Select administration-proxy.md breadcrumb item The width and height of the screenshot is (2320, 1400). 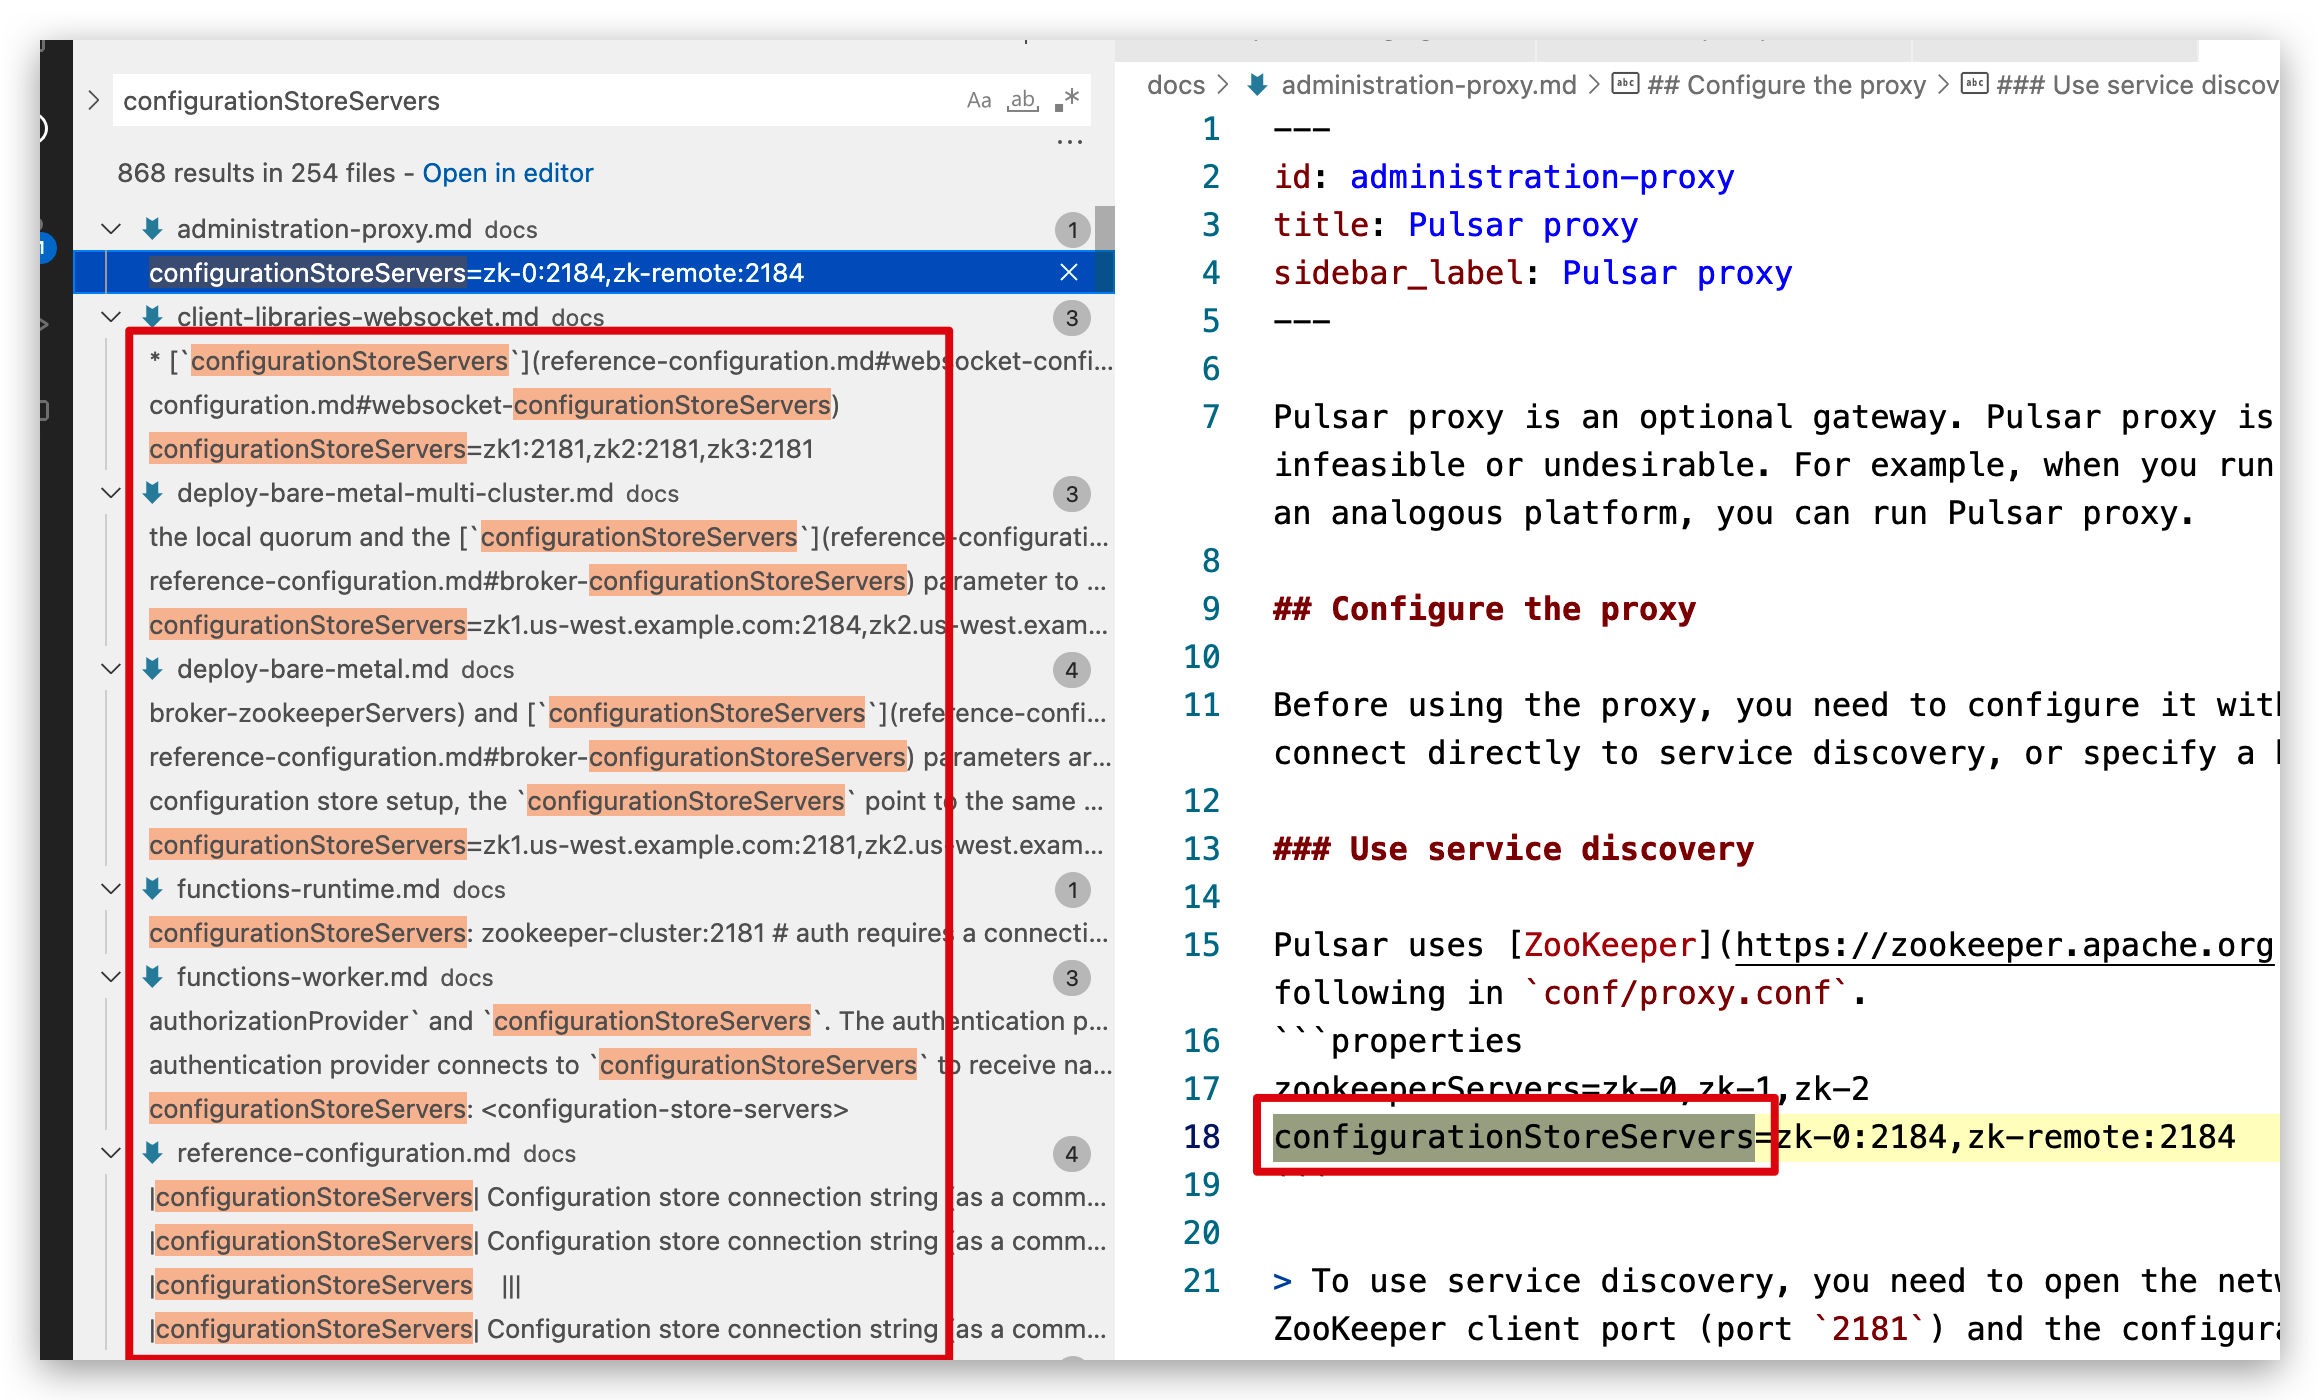(x=1427, y=86)
